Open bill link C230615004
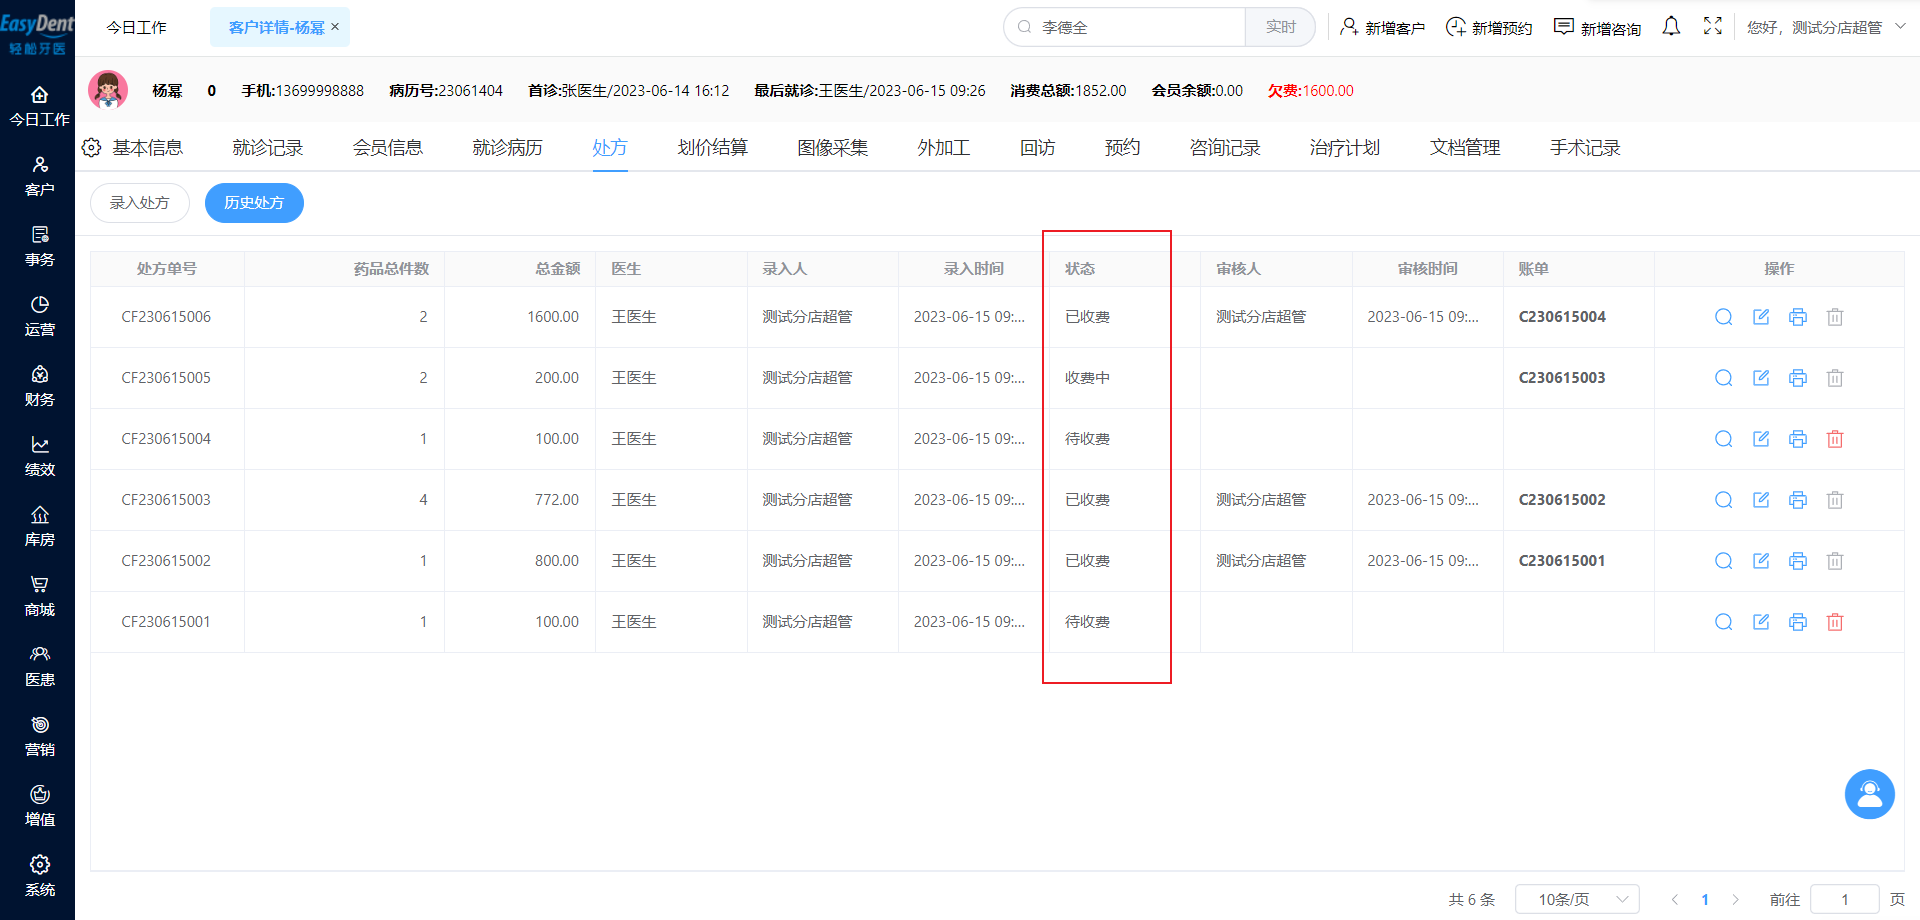This screenshot has height=920, width=1920. (1562, 317)
